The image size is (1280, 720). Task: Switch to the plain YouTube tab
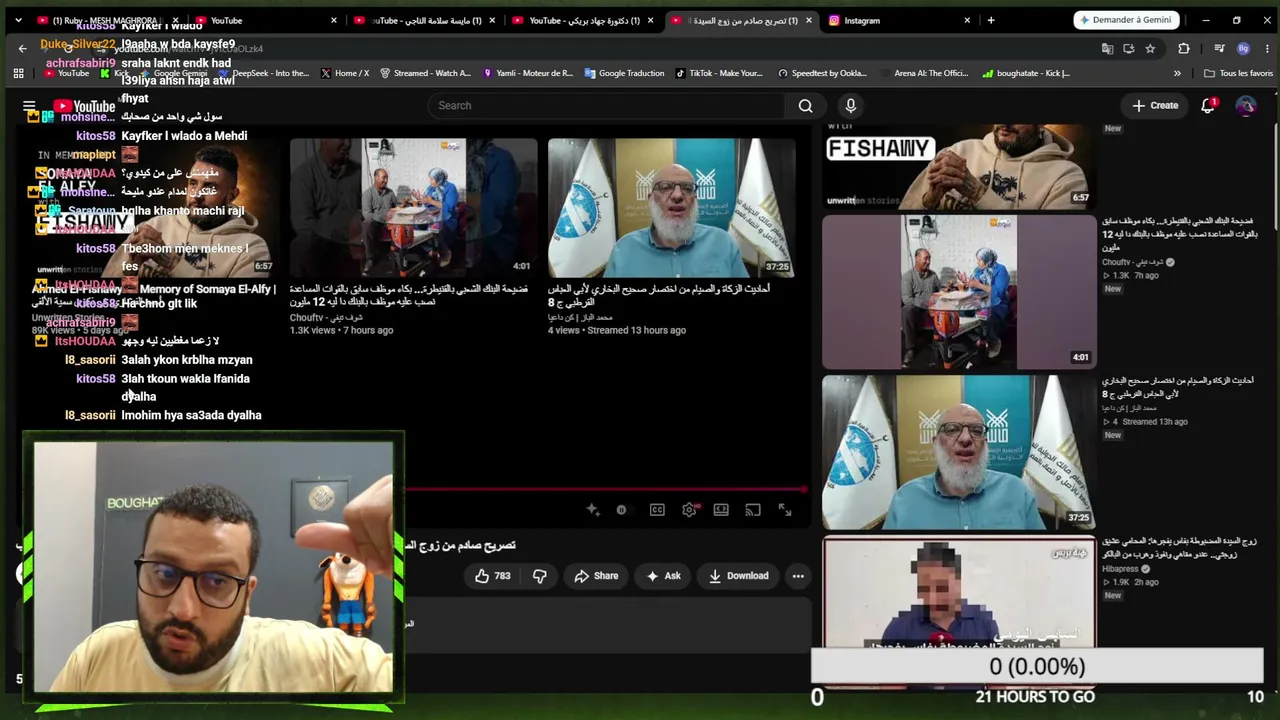[x=265, y=20]
